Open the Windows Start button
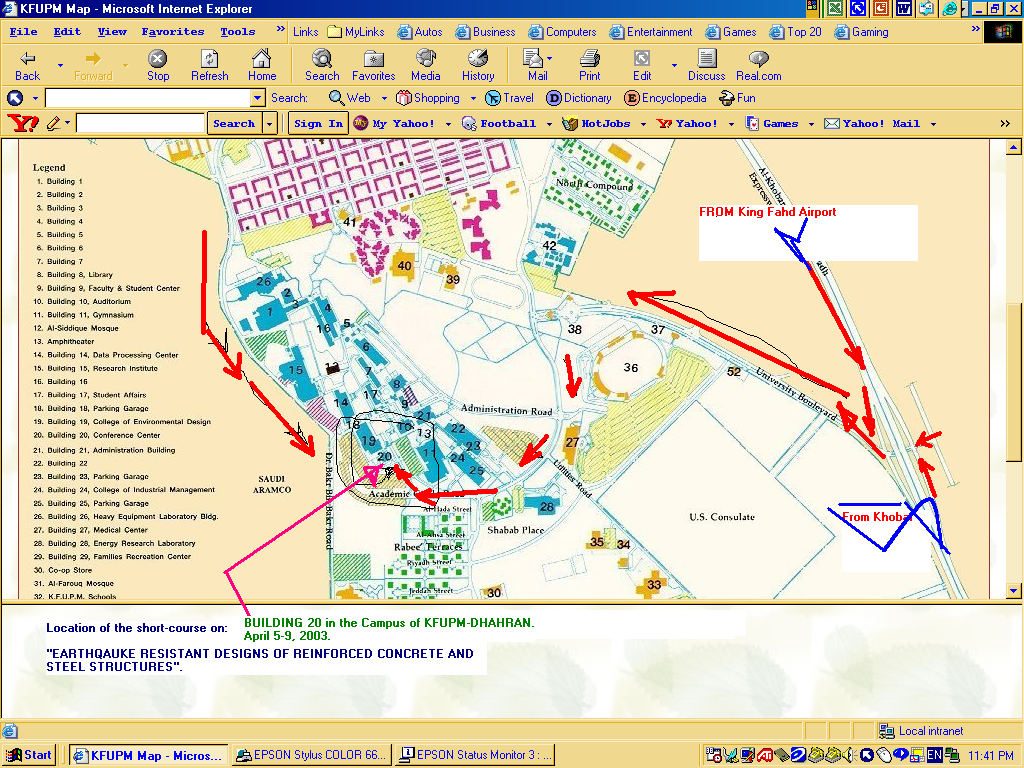The image size is (1024, 768). (30, 755)
